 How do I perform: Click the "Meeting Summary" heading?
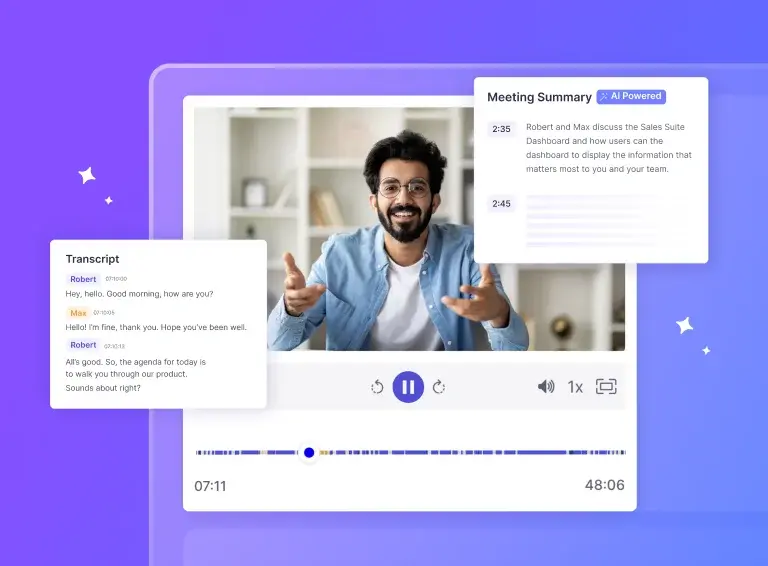(x=539, y=97)
